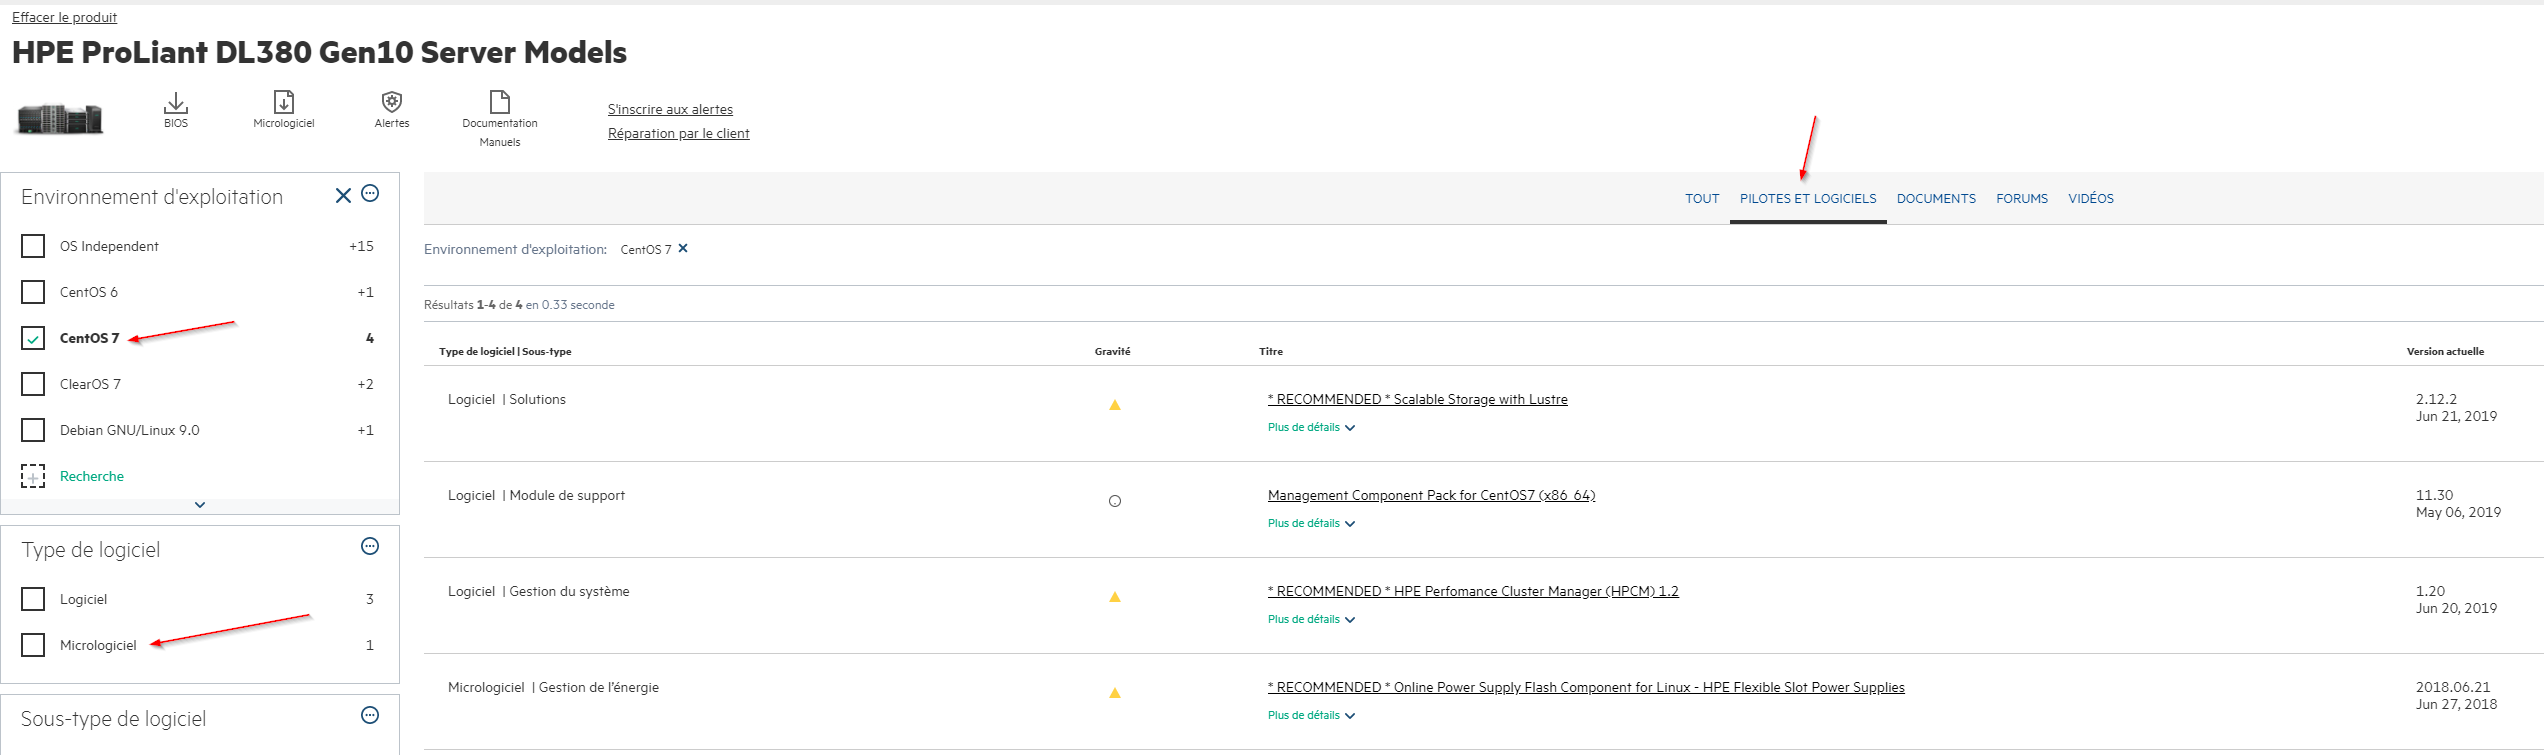This screenshot has height=755, width=2544.
Task: Switch to the TOUT tab
Action: (x=1702, y=199)
